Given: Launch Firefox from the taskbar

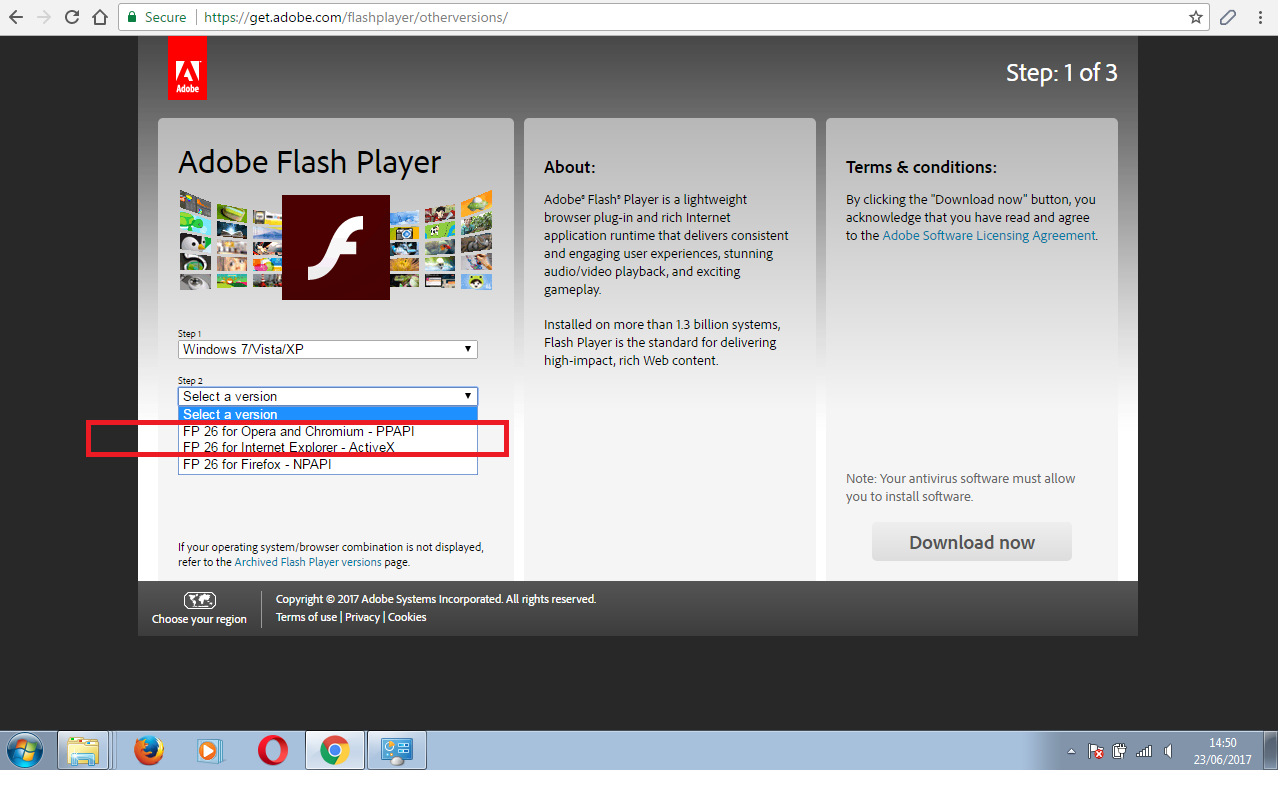Looking at the screenshot, I should coord(148,750).
